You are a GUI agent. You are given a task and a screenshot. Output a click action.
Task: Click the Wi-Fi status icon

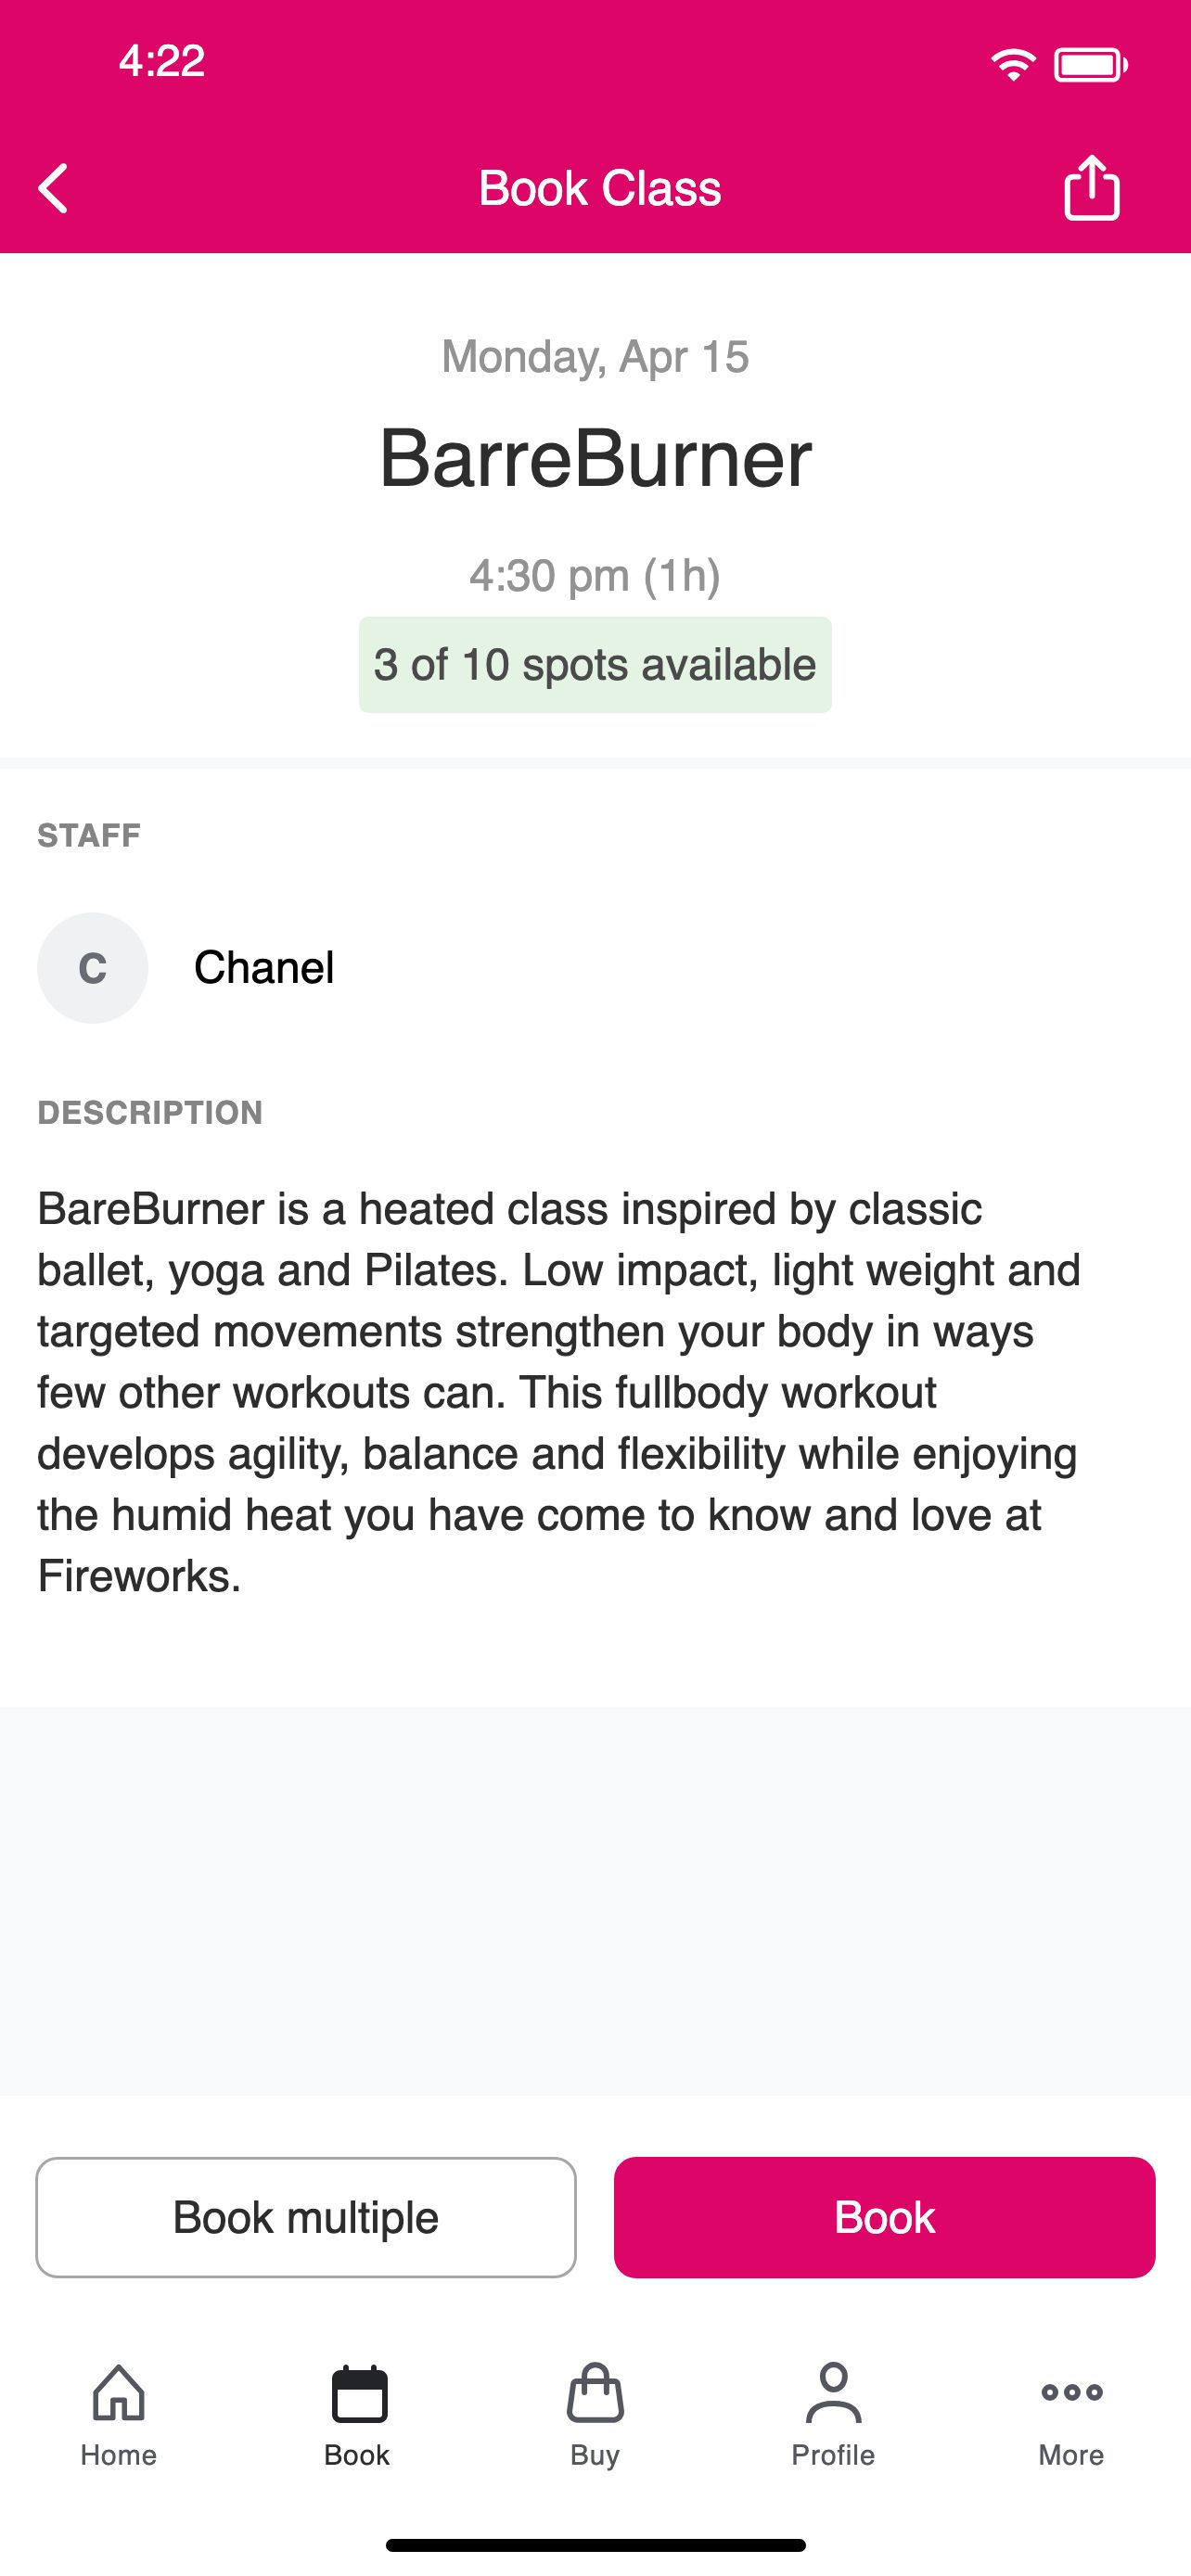1013,65
